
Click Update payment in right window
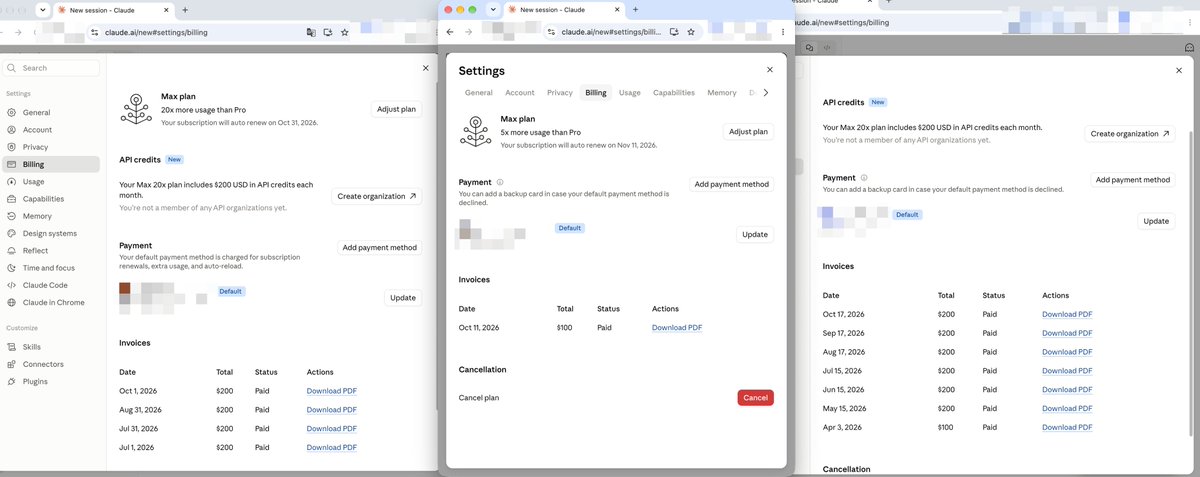tap(1156, 221)
